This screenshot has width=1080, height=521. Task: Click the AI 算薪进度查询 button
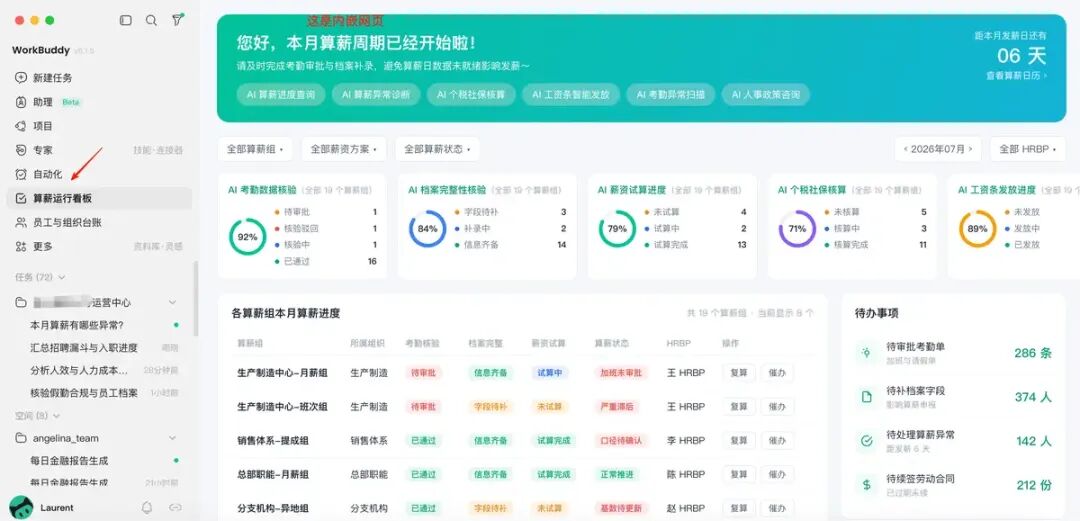[x=281, y=95]
